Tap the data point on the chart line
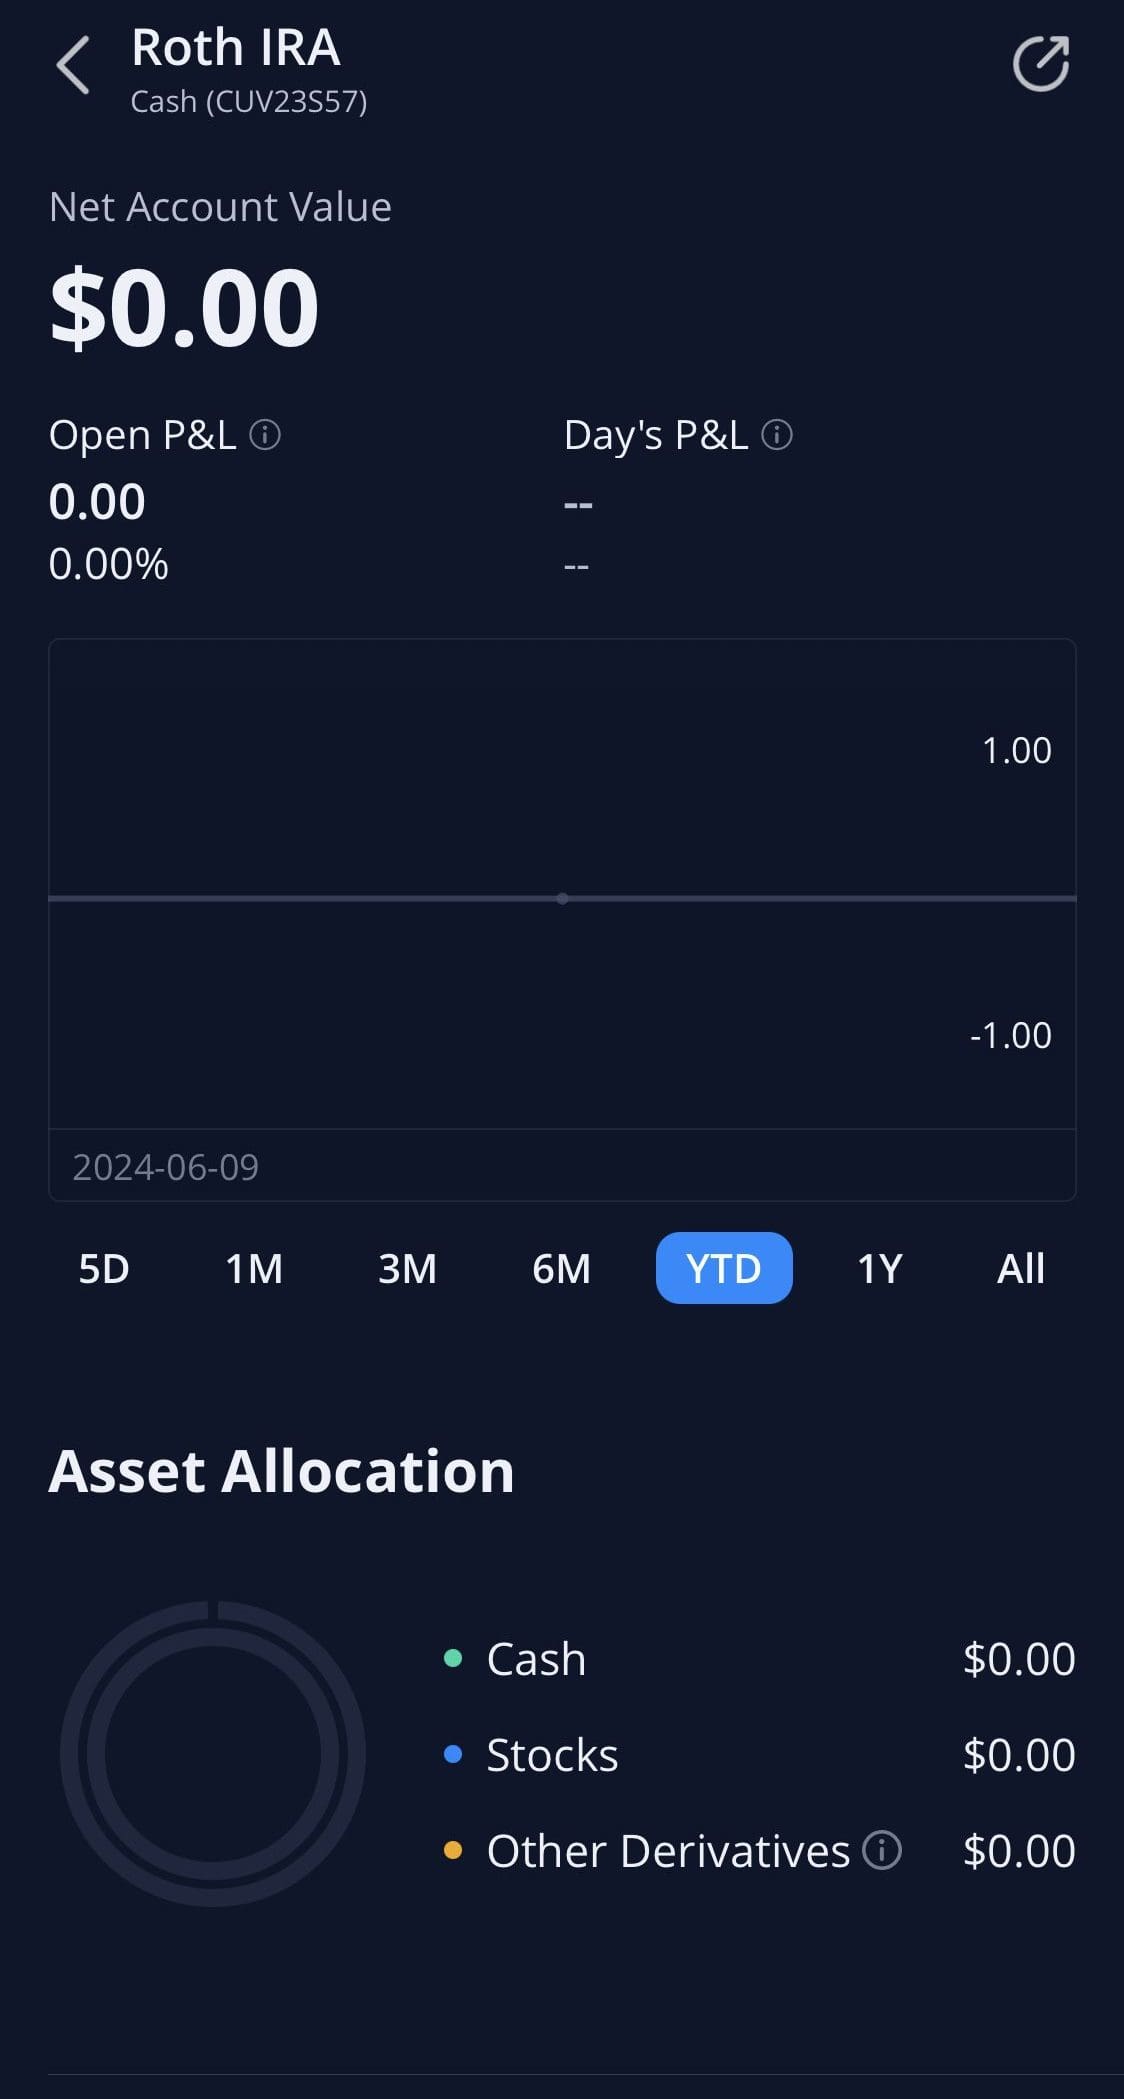 (x=563, y=898)
